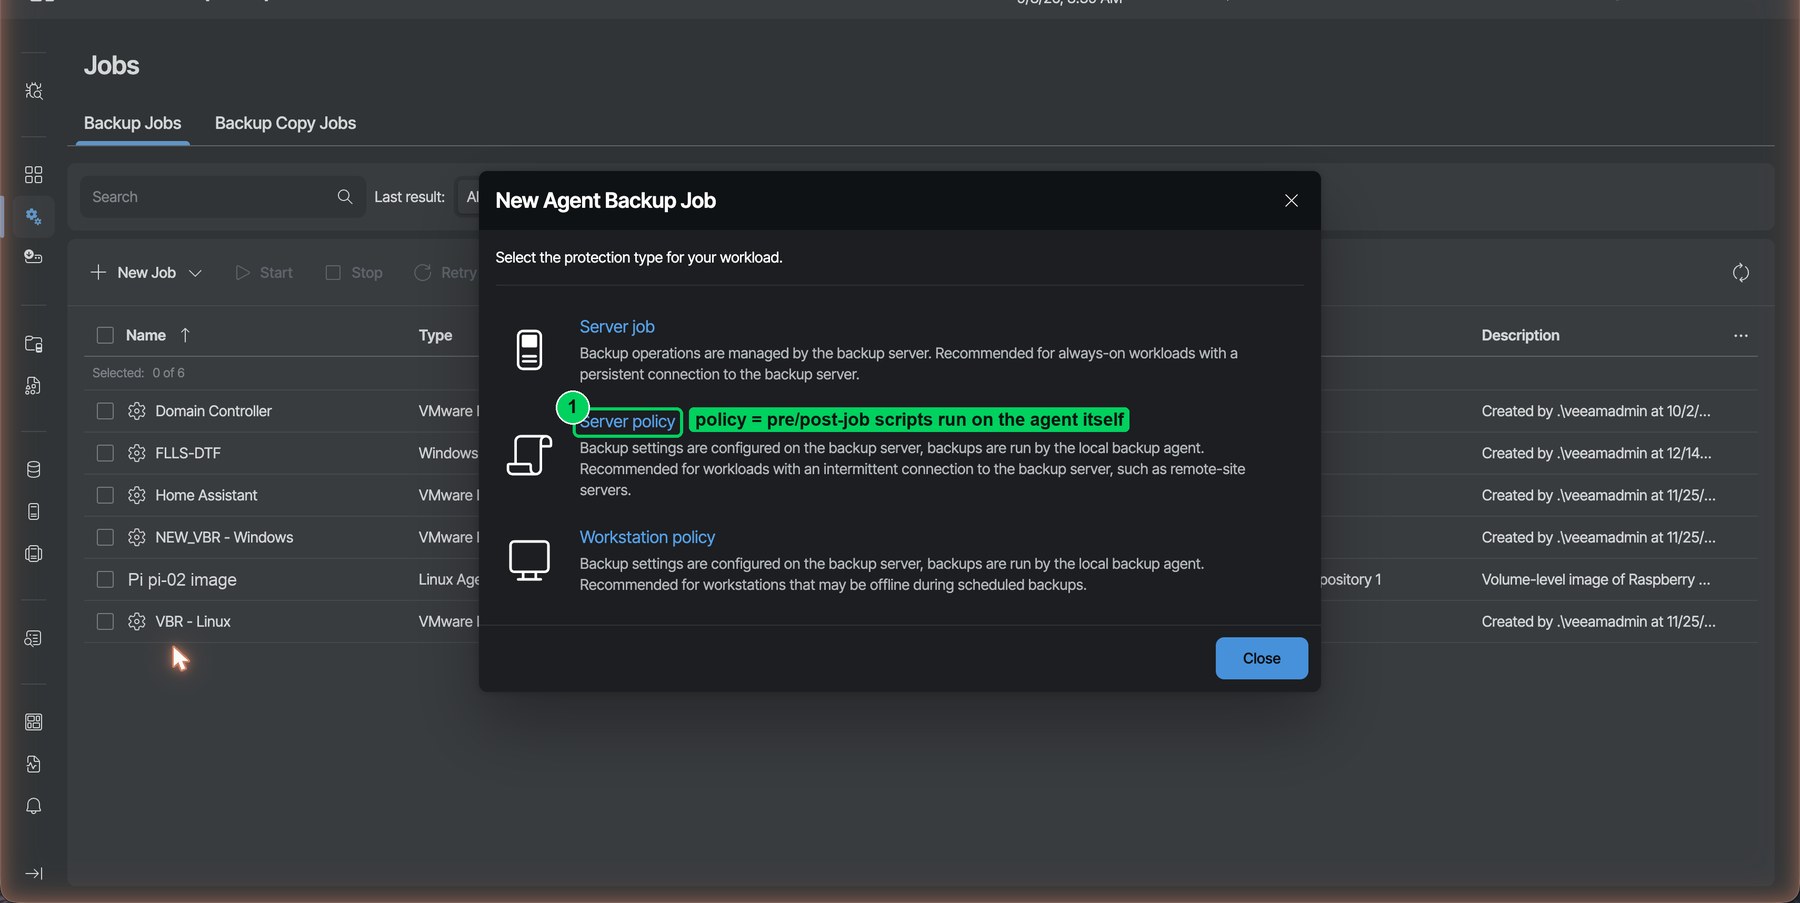Open the stacked servers sidebar icon
Viewport: 1800px width, 903px height.
point(33,554)
